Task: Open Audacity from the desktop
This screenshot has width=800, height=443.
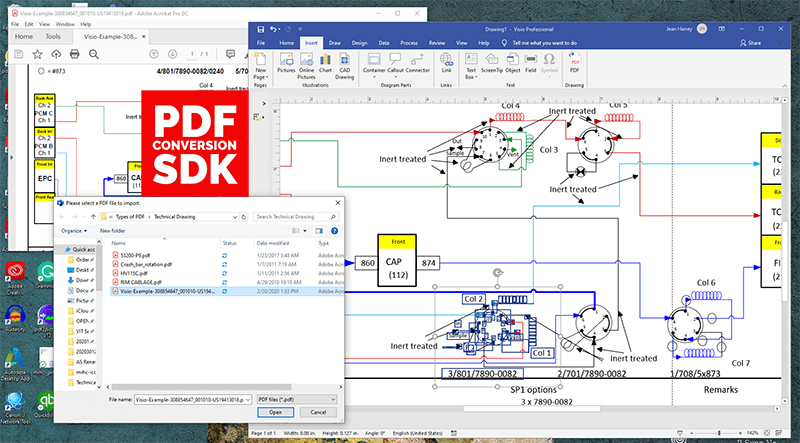Action: [15, 319]
